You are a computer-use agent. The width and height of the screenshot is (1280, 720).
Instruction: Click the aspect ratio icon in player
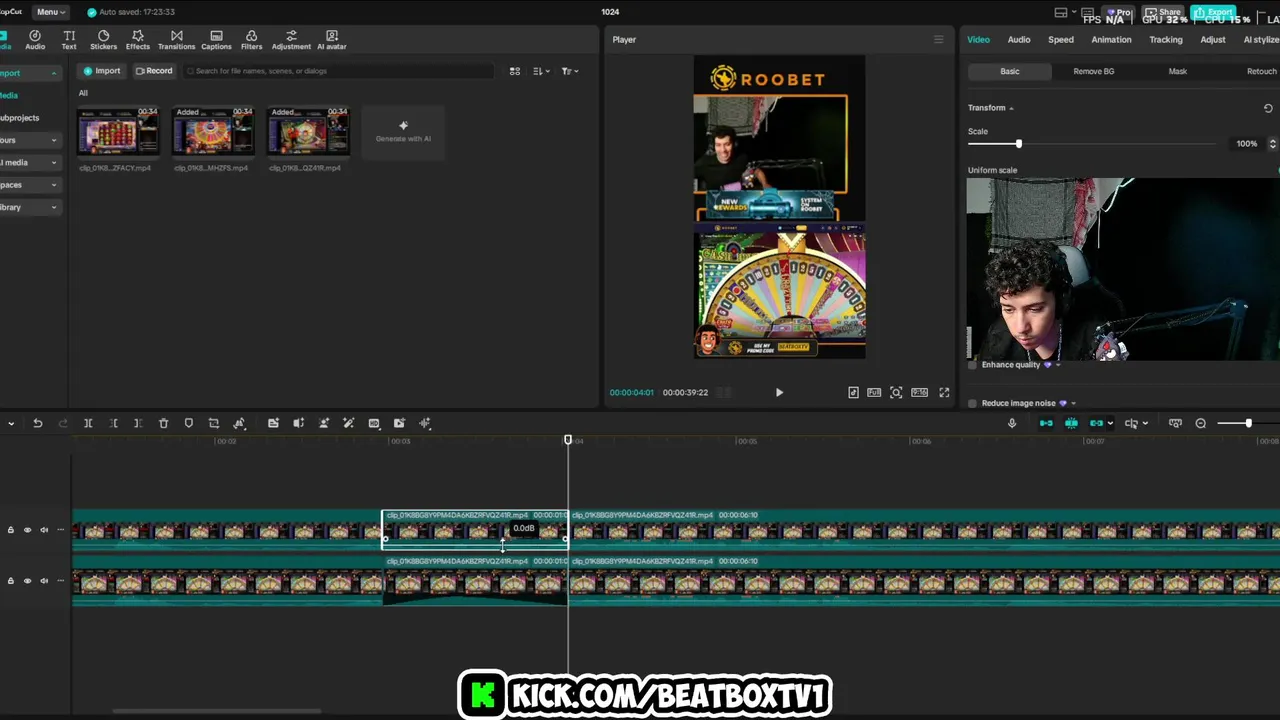click(x=919, y=392)
